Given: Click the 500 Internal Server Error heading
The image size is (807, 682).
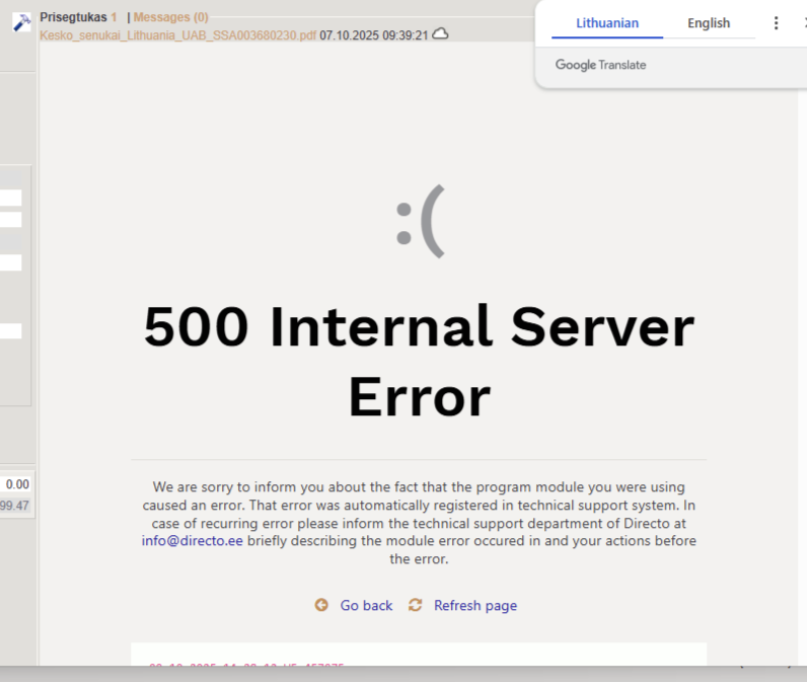Looking at the screenshot, I should pos(418,361).
